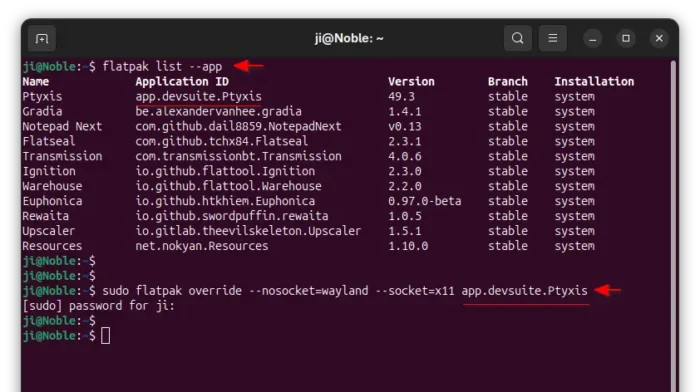Click the window title 'ji@Noble: ~'
The height and width of the screenshot is (392, 700).
coord(349,38)
